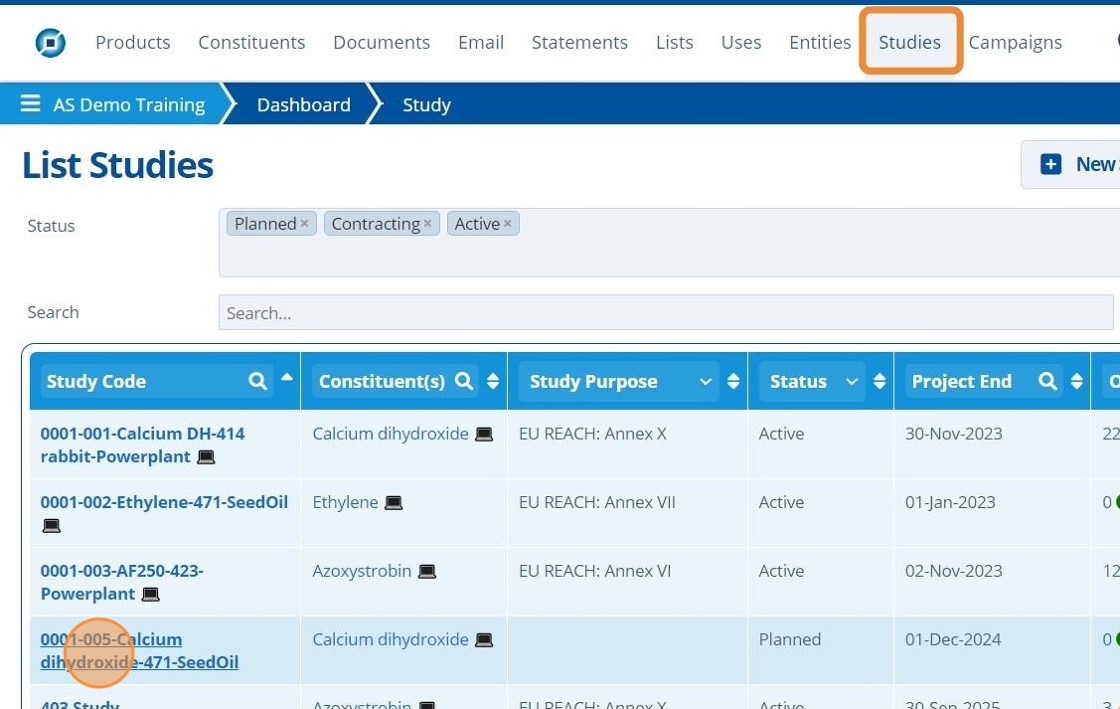This screenshot has width=1120, height=709.
Task: Open the Products menu
Action: [133, 42]
